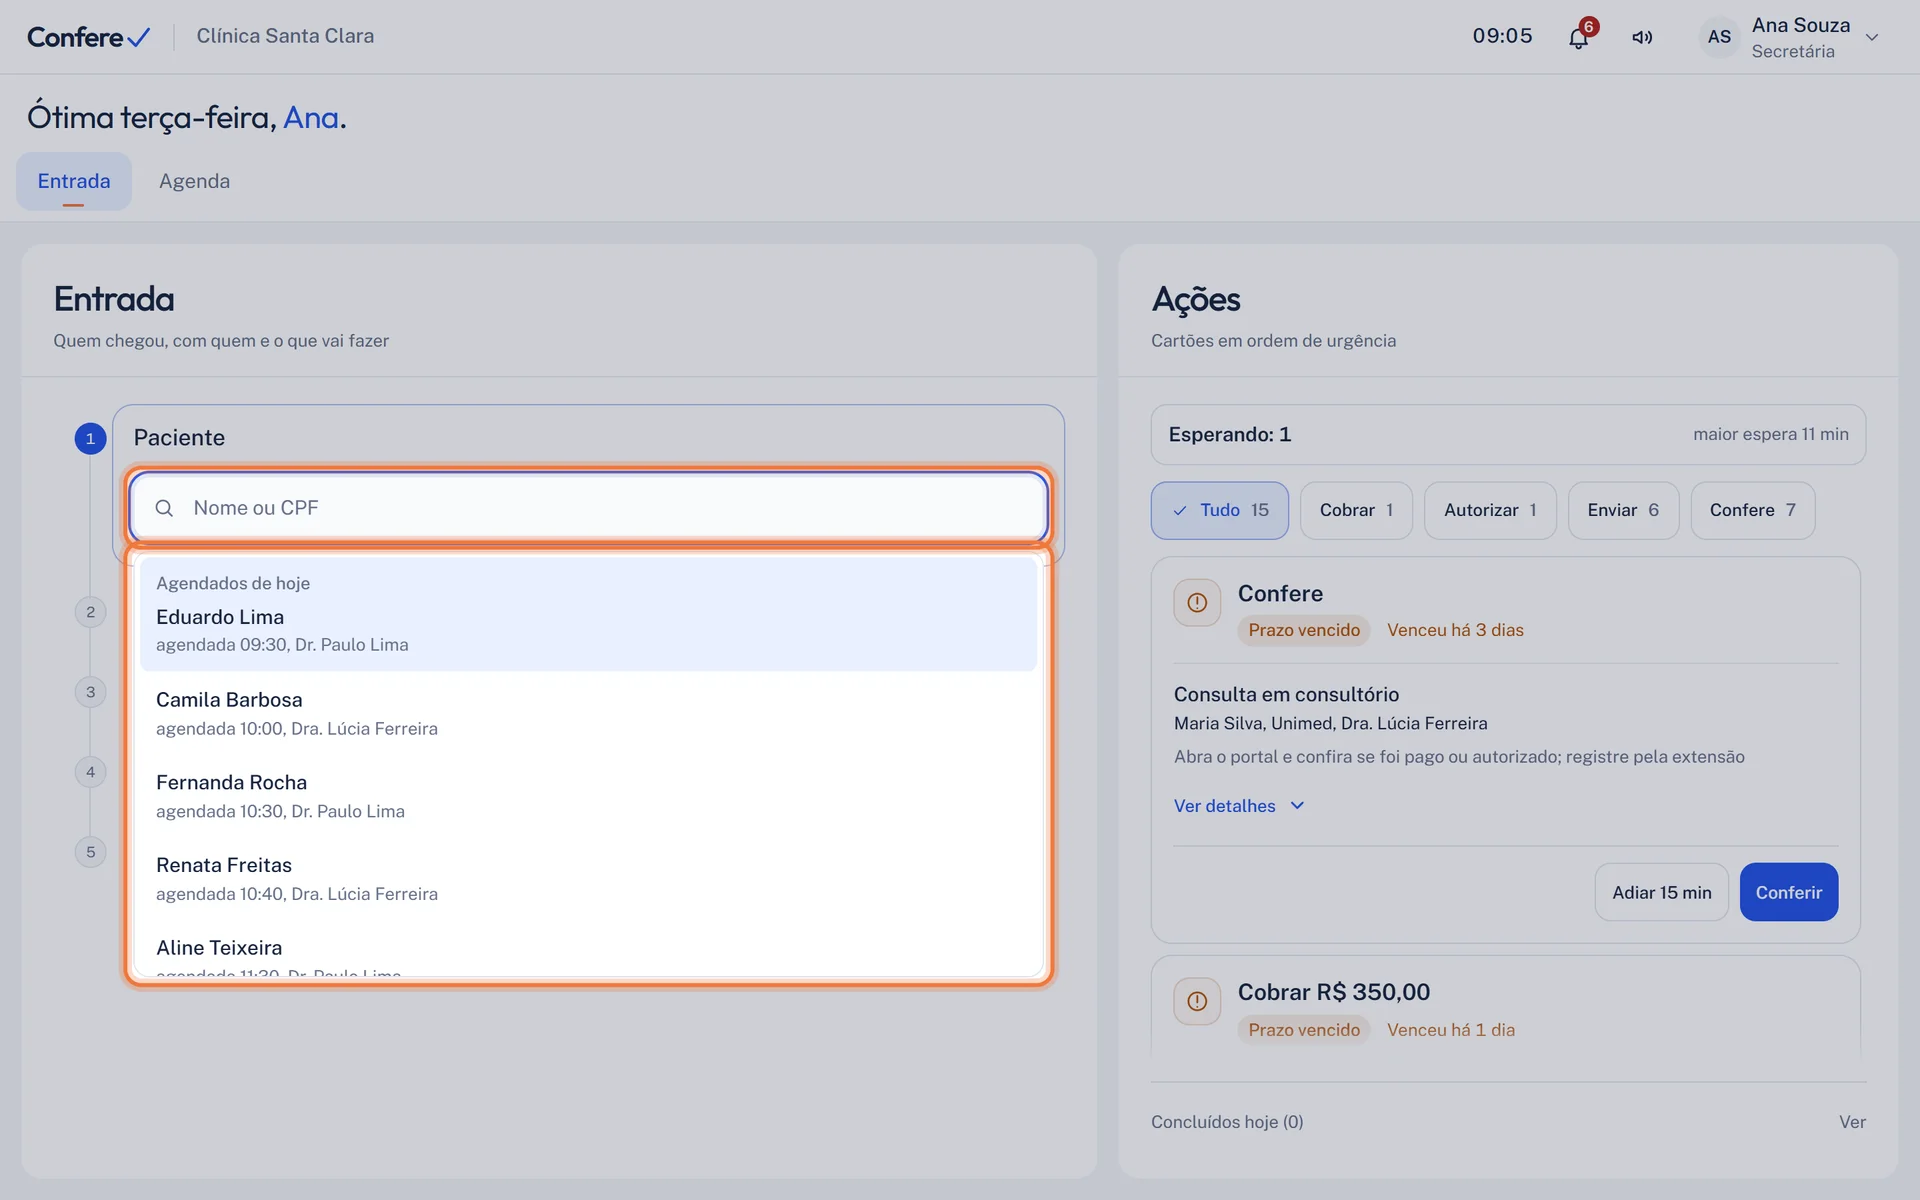Go to step 4 in stepper
1920x1200 pixels.
click(x=90, y=772)
